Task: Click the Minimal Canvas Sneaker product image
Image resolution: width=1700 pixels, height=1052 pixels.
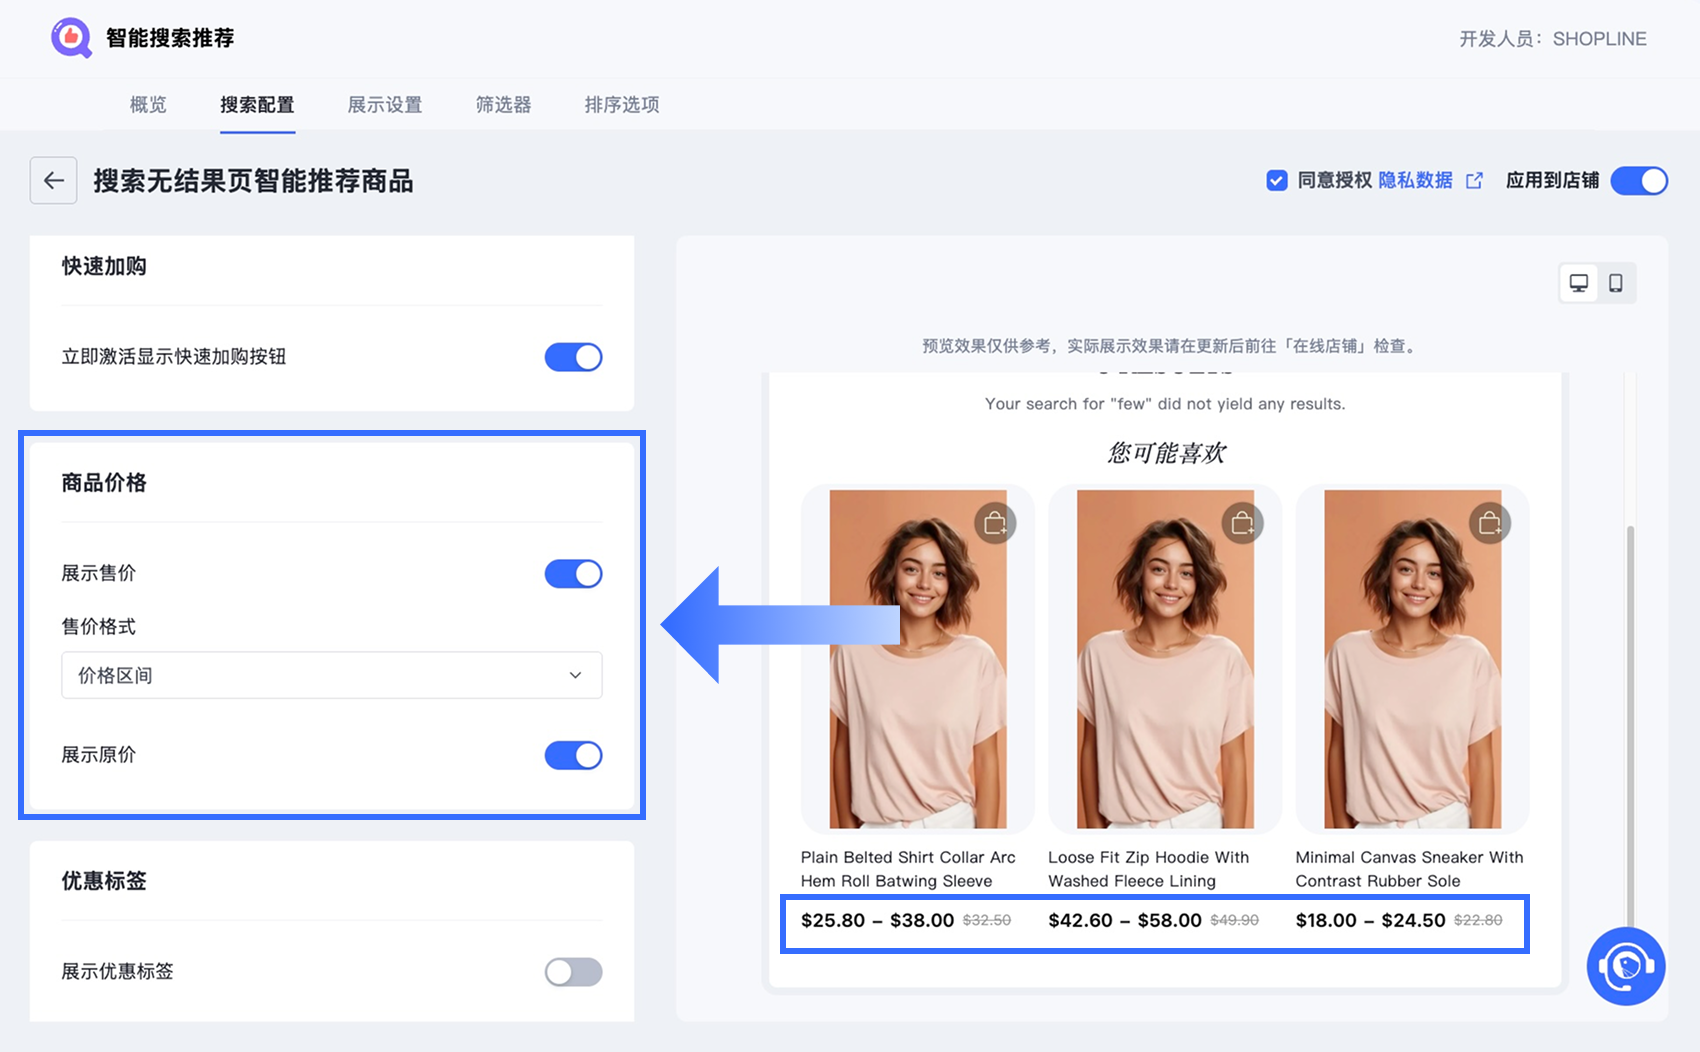Action: pyautogui.click(x=1413, y=659)
